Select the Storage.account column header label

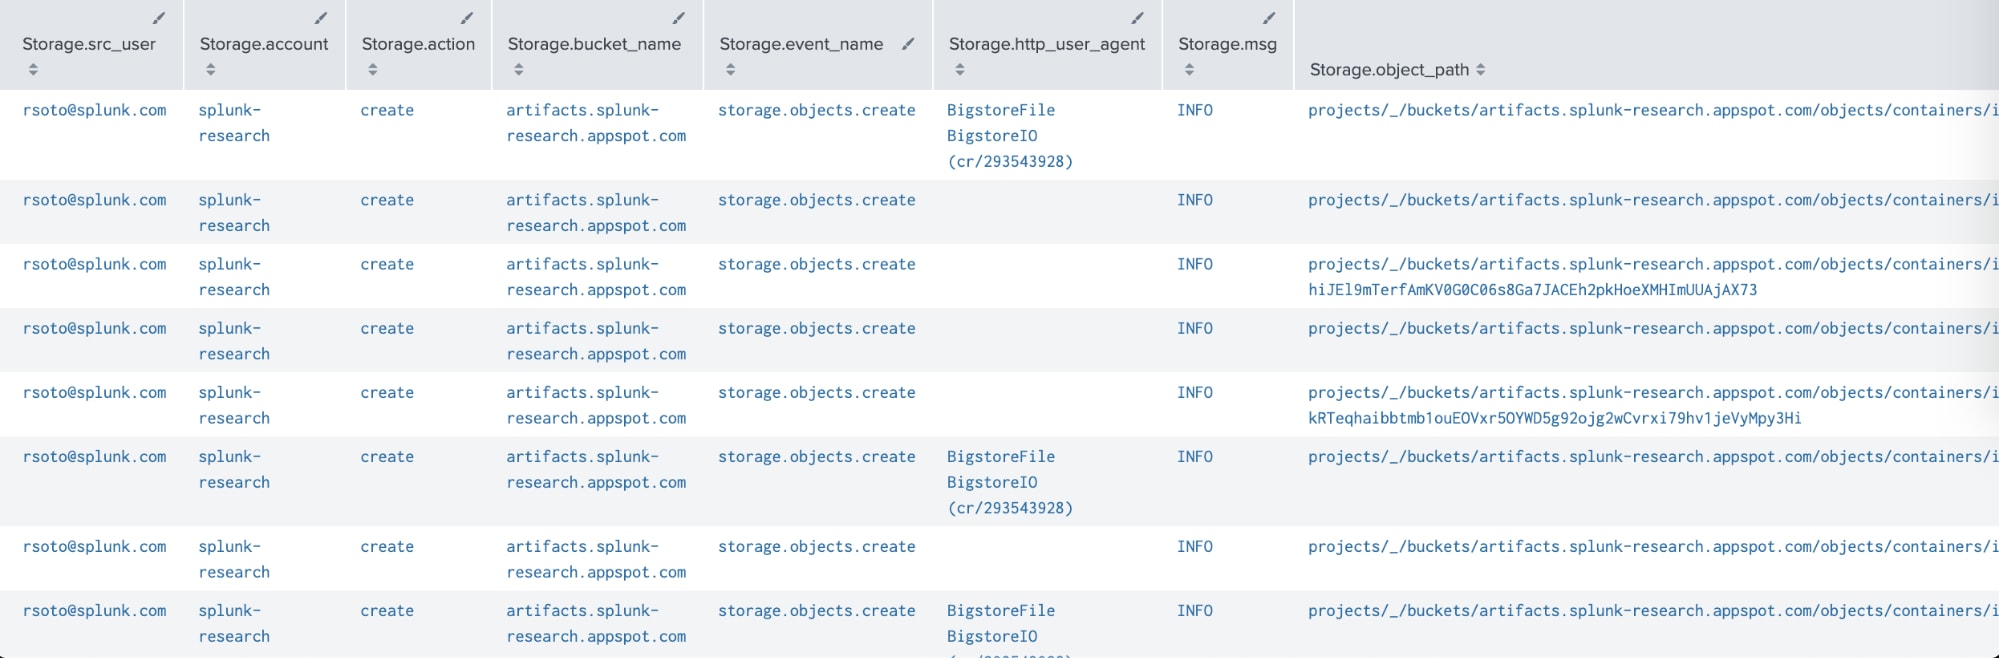coord(264,44)
